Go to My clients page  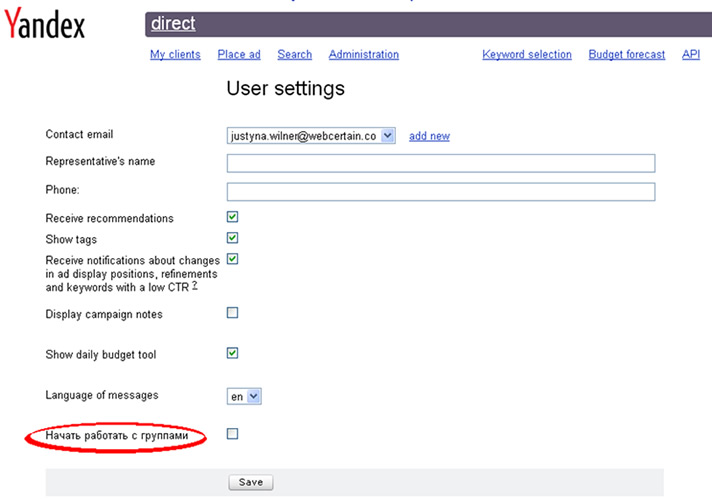175,55
